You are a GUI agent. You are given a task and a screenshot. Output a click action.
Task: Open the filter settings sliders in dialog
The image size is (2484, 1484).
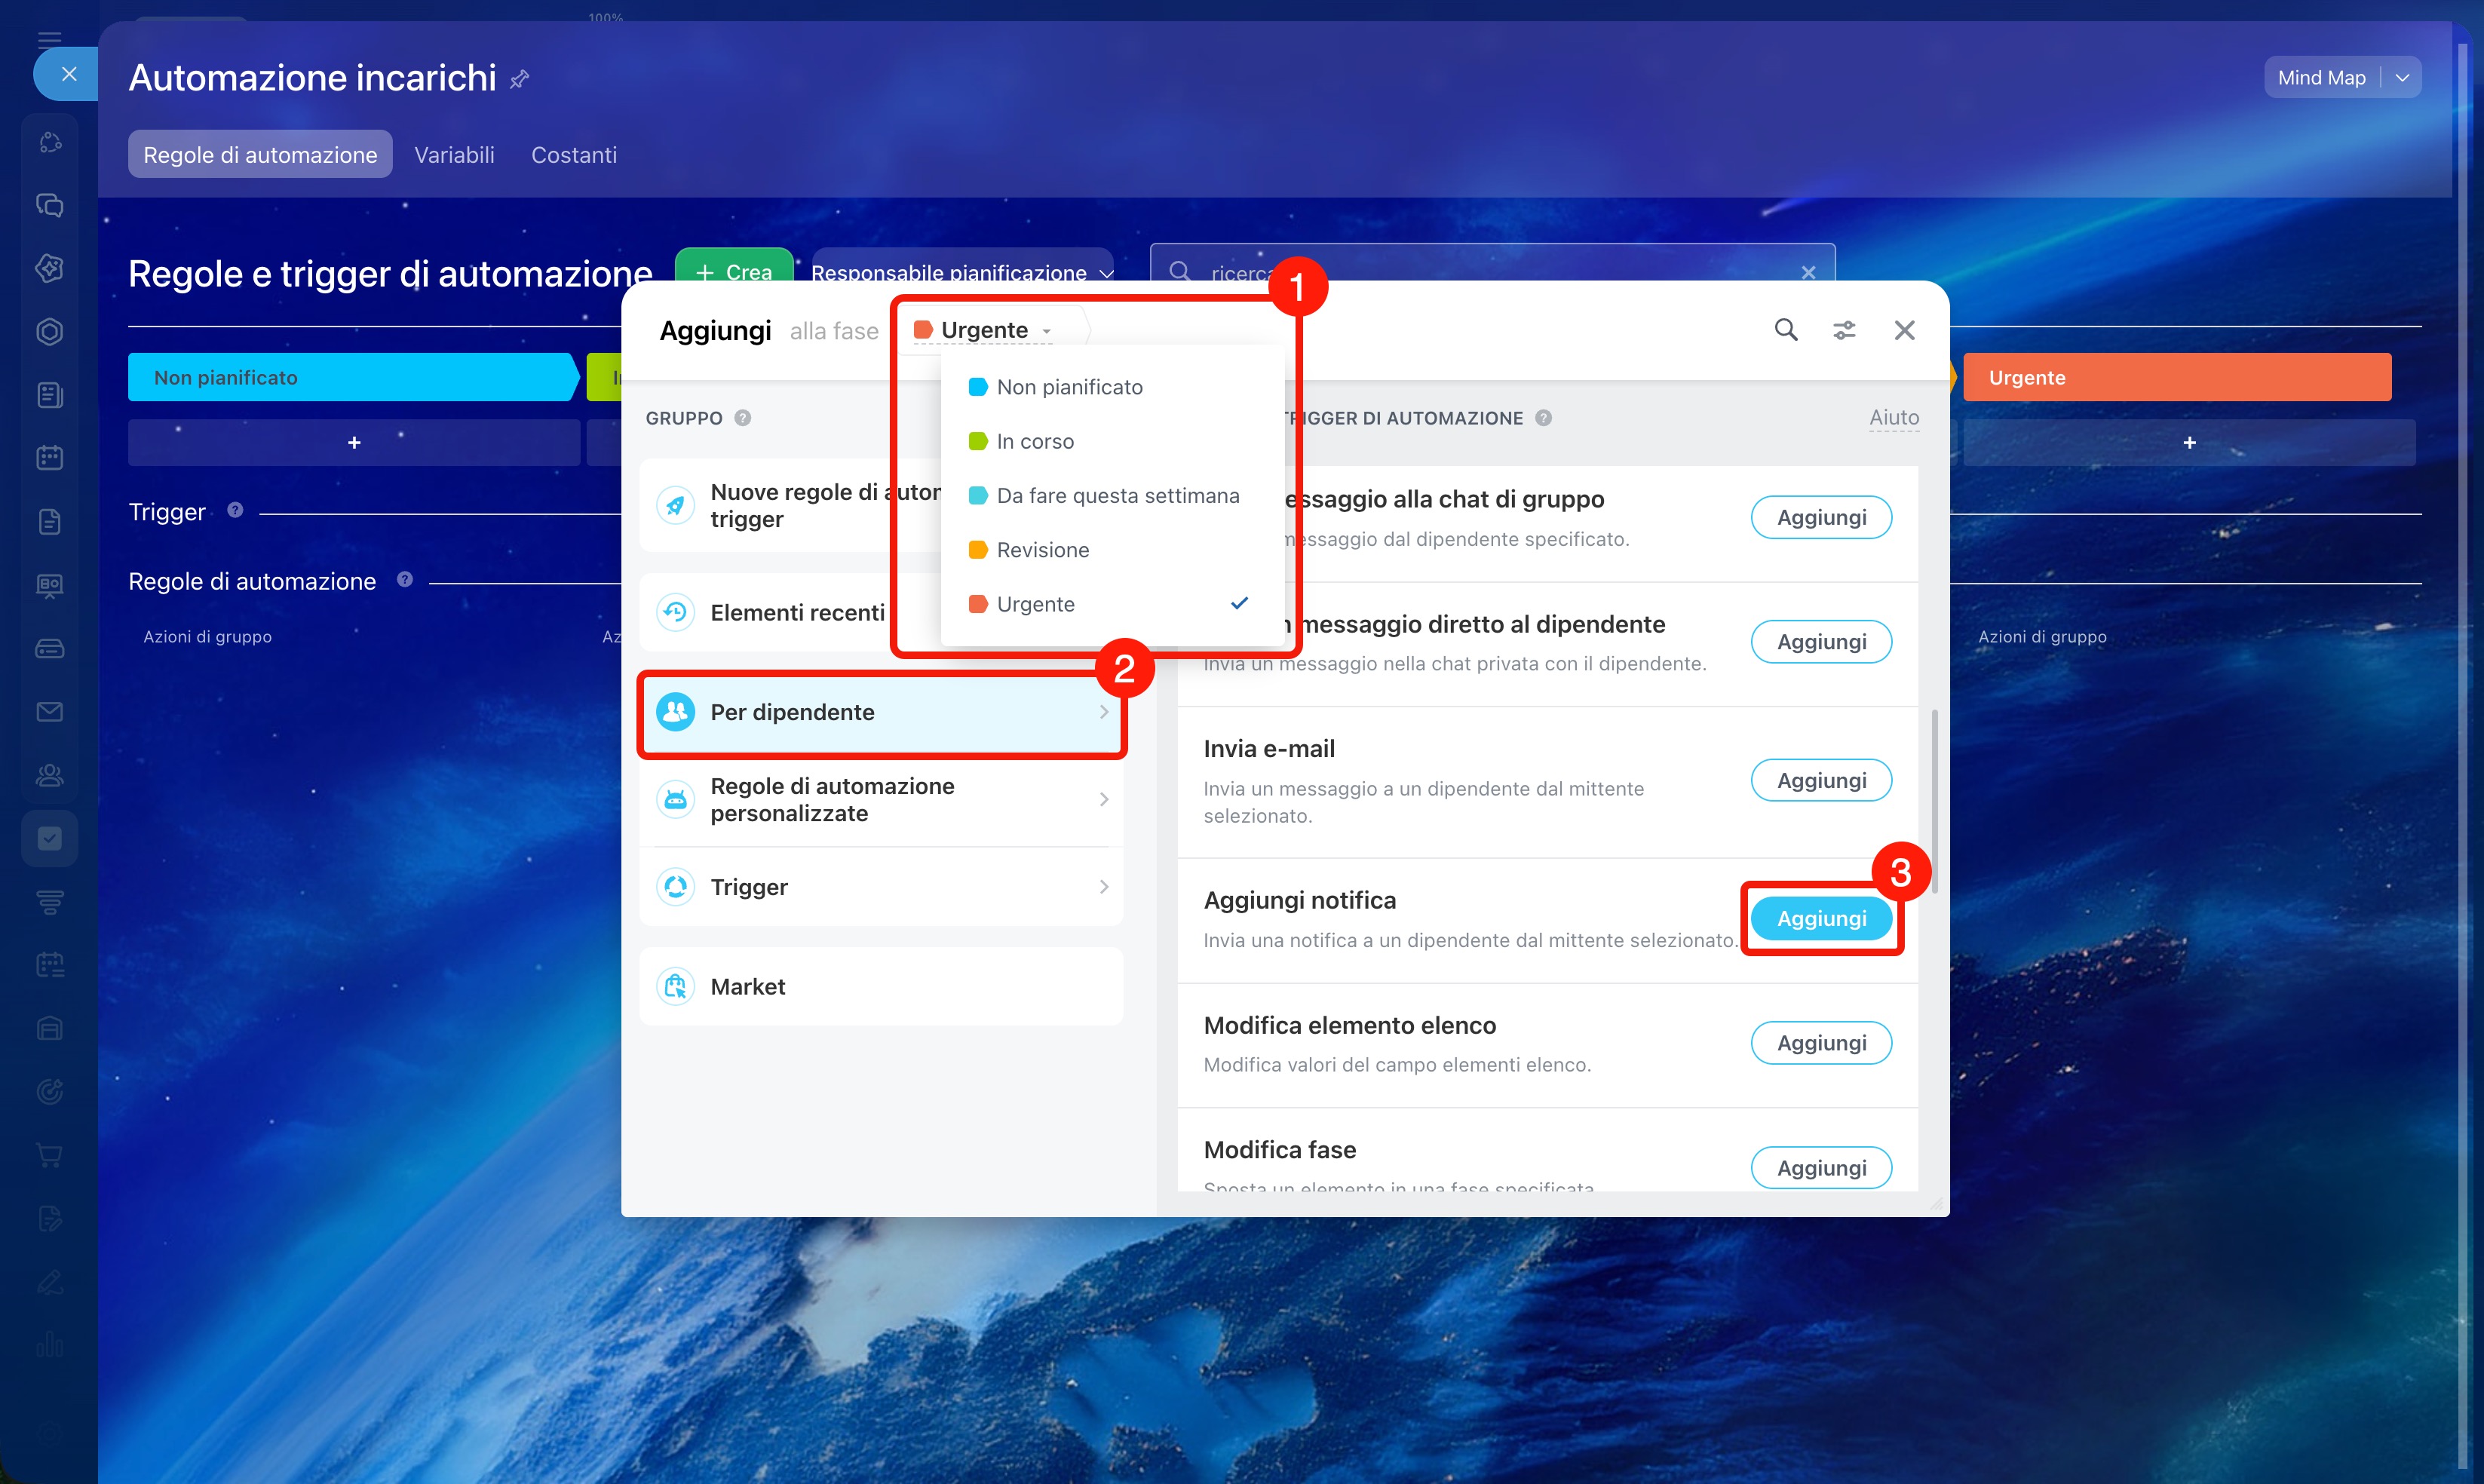[1844, 330]
